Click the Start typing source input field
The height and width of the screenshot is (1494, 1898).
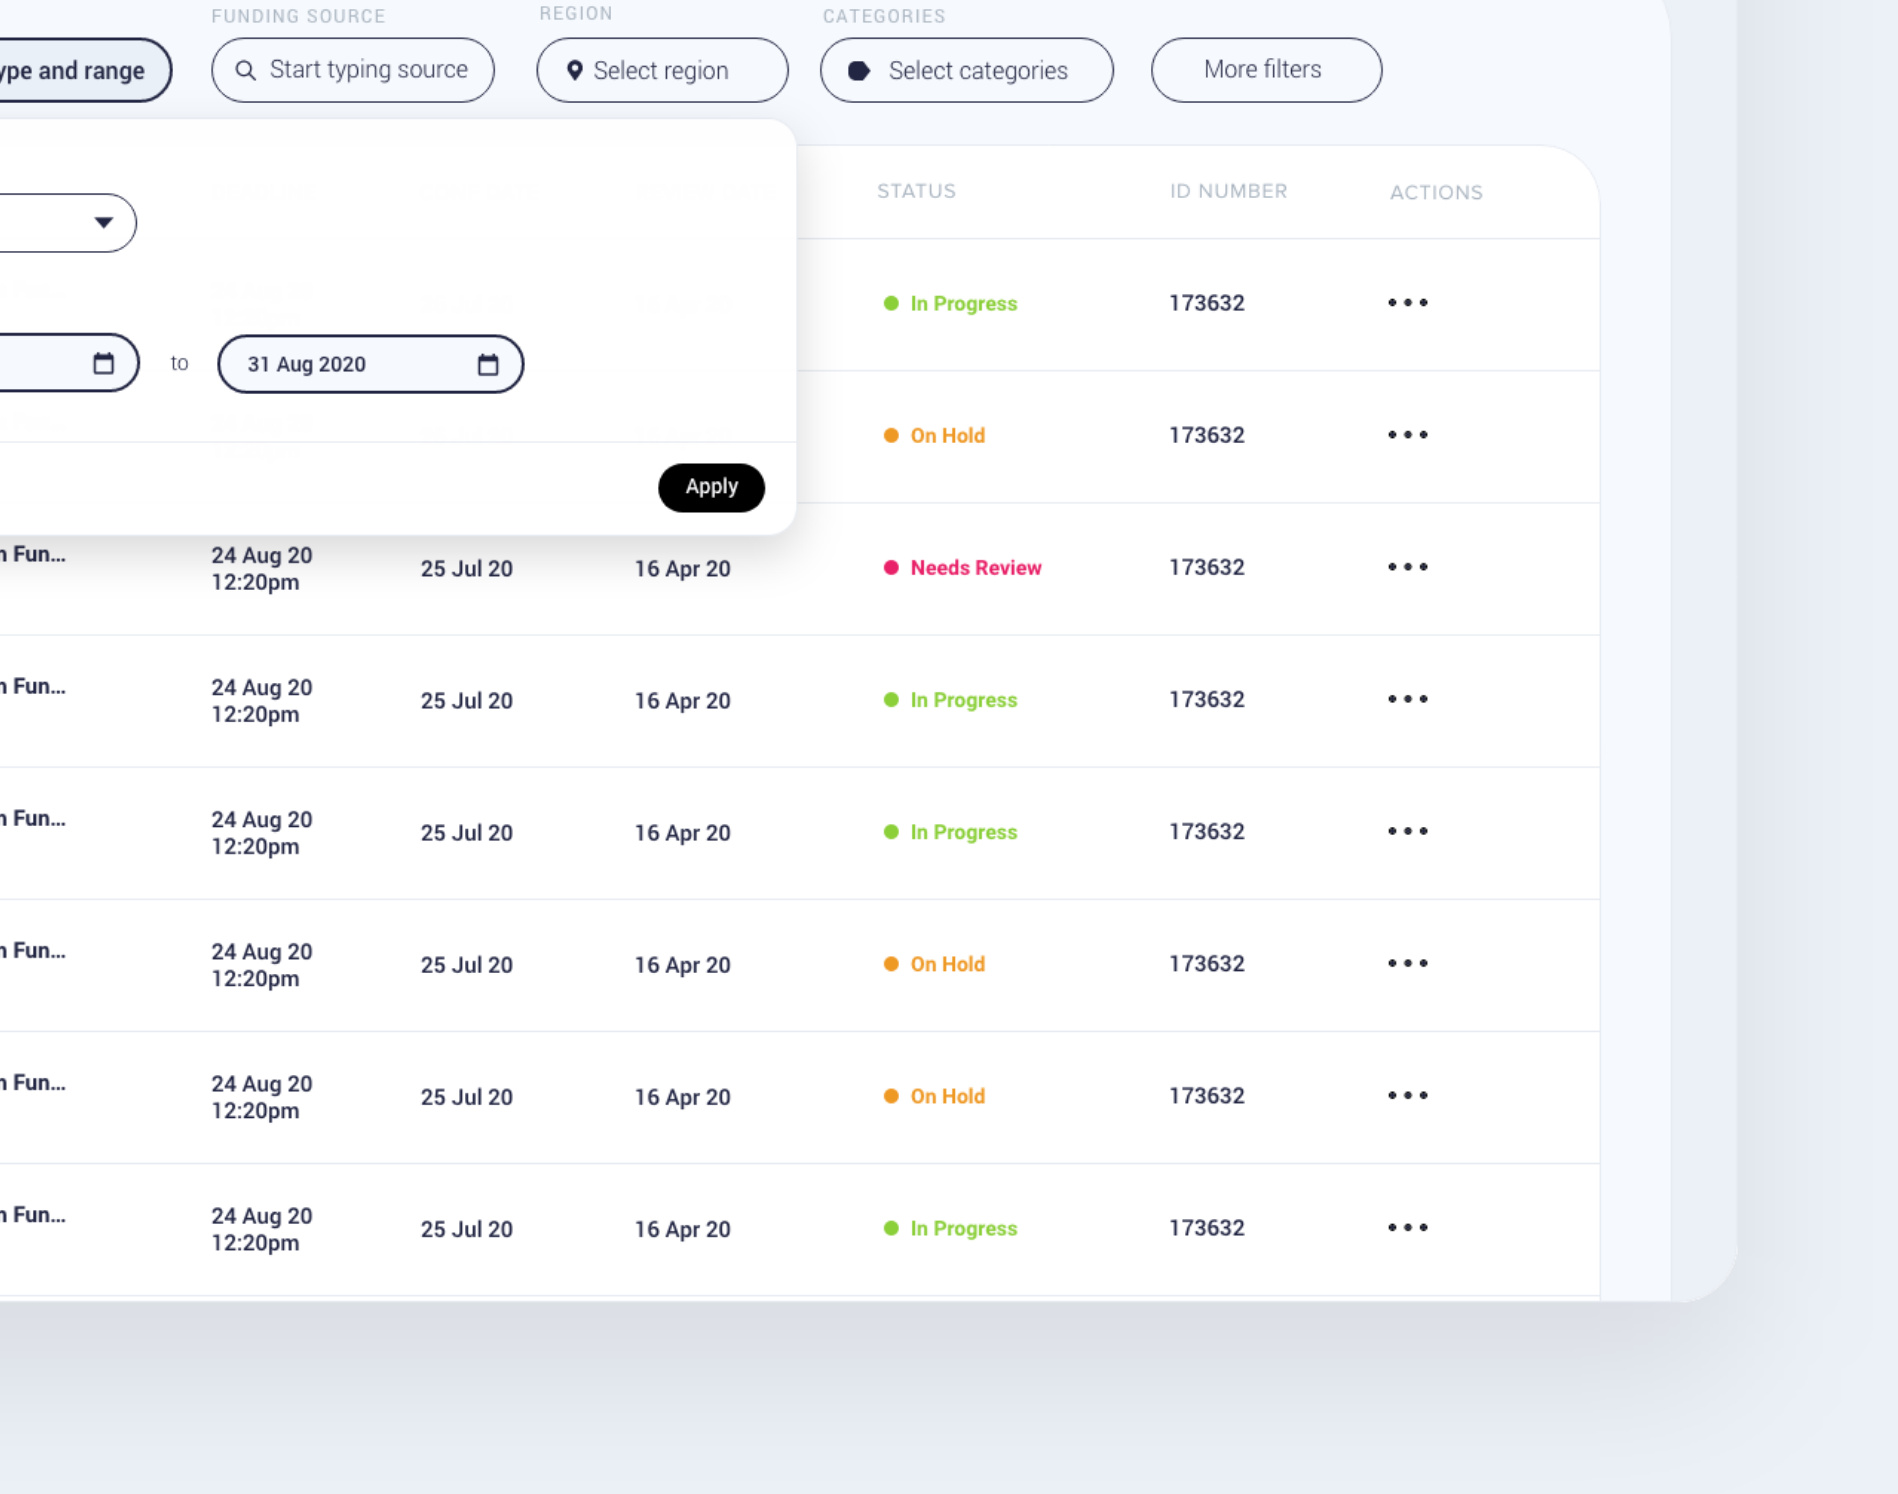(x=355, y=70)
